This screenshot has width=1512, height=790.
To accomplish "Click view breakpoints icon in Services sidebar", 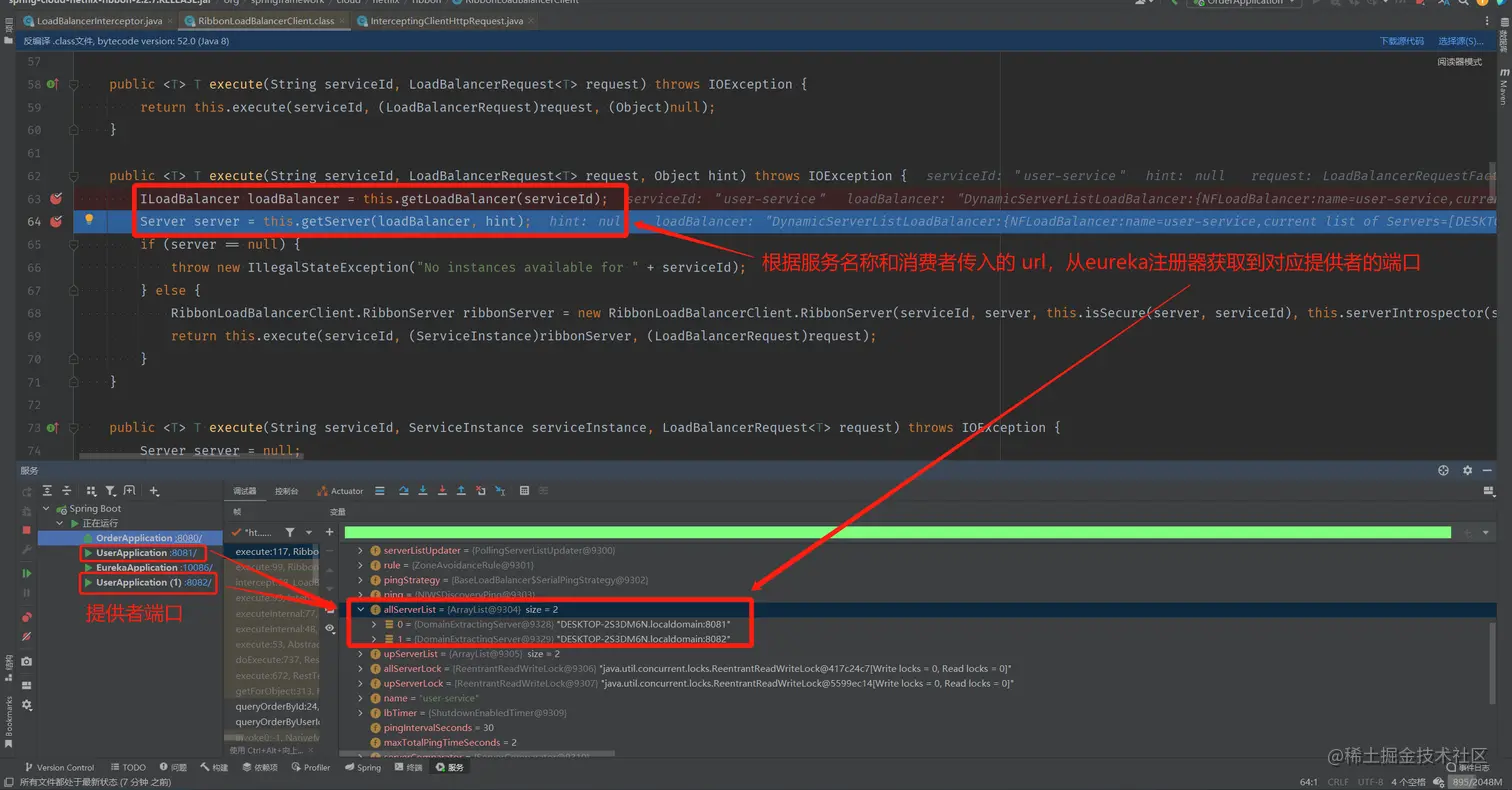I will point(27,617).
